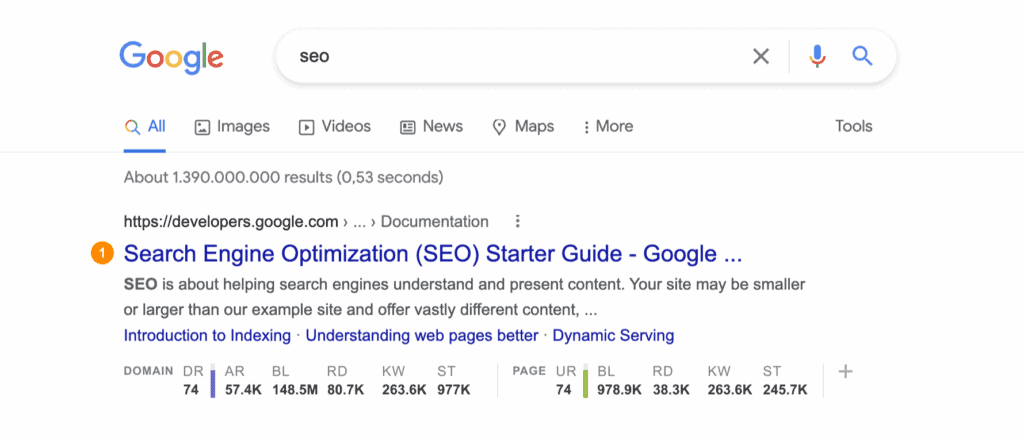Image resolution: width=1024 pixels, height=444 pixels.
Task: Open the News tab
Action: click(431, 127)
